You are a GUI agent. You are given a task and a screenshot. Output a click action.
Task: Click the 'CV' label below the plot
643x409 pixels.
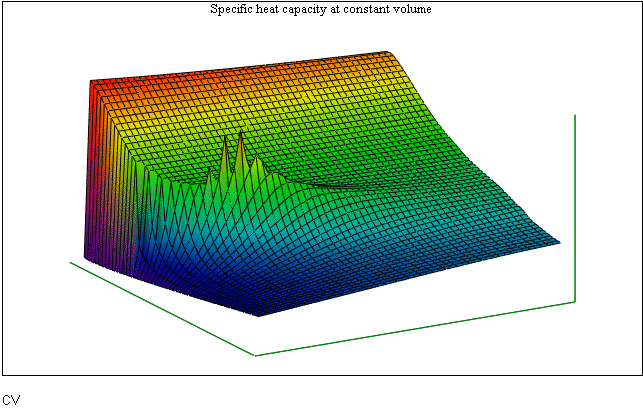tap(11, 400)
